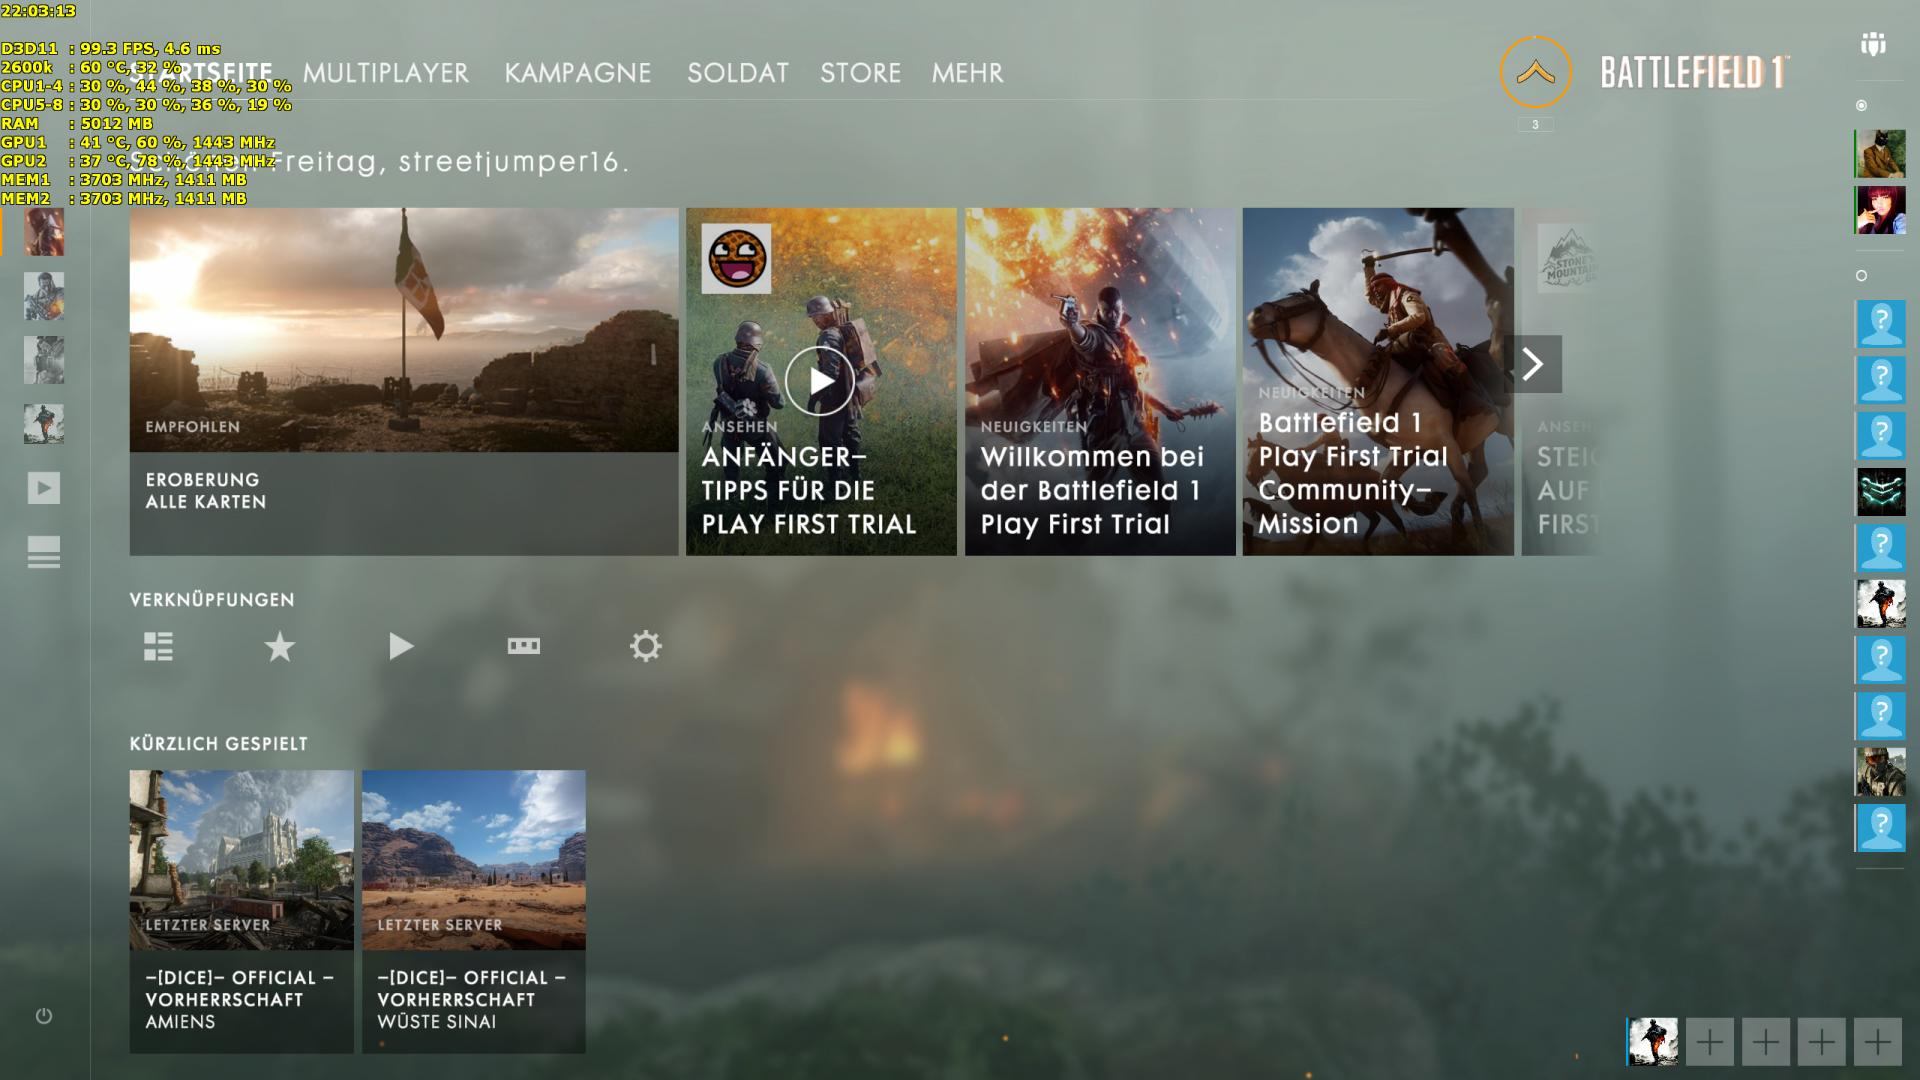Toggle the online friends section indicator
Viewport: 1920px width, 1080px height.
1861,105
